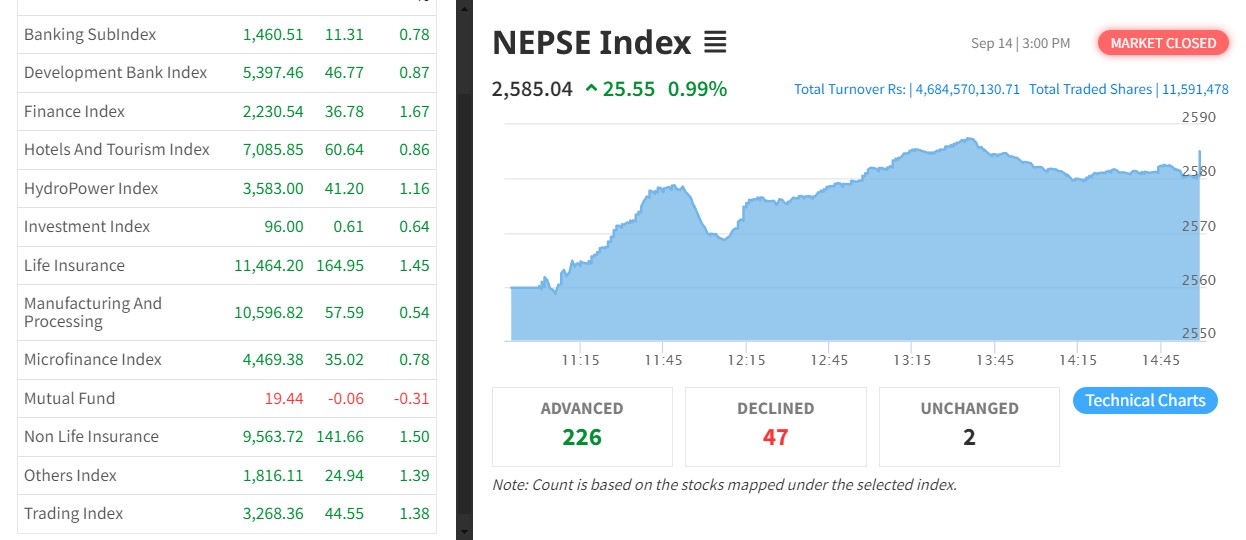This screenshot has height=540, width=1246.
Task: Click the Unchanged 2 stocks box
Action: tap(969, 426)
